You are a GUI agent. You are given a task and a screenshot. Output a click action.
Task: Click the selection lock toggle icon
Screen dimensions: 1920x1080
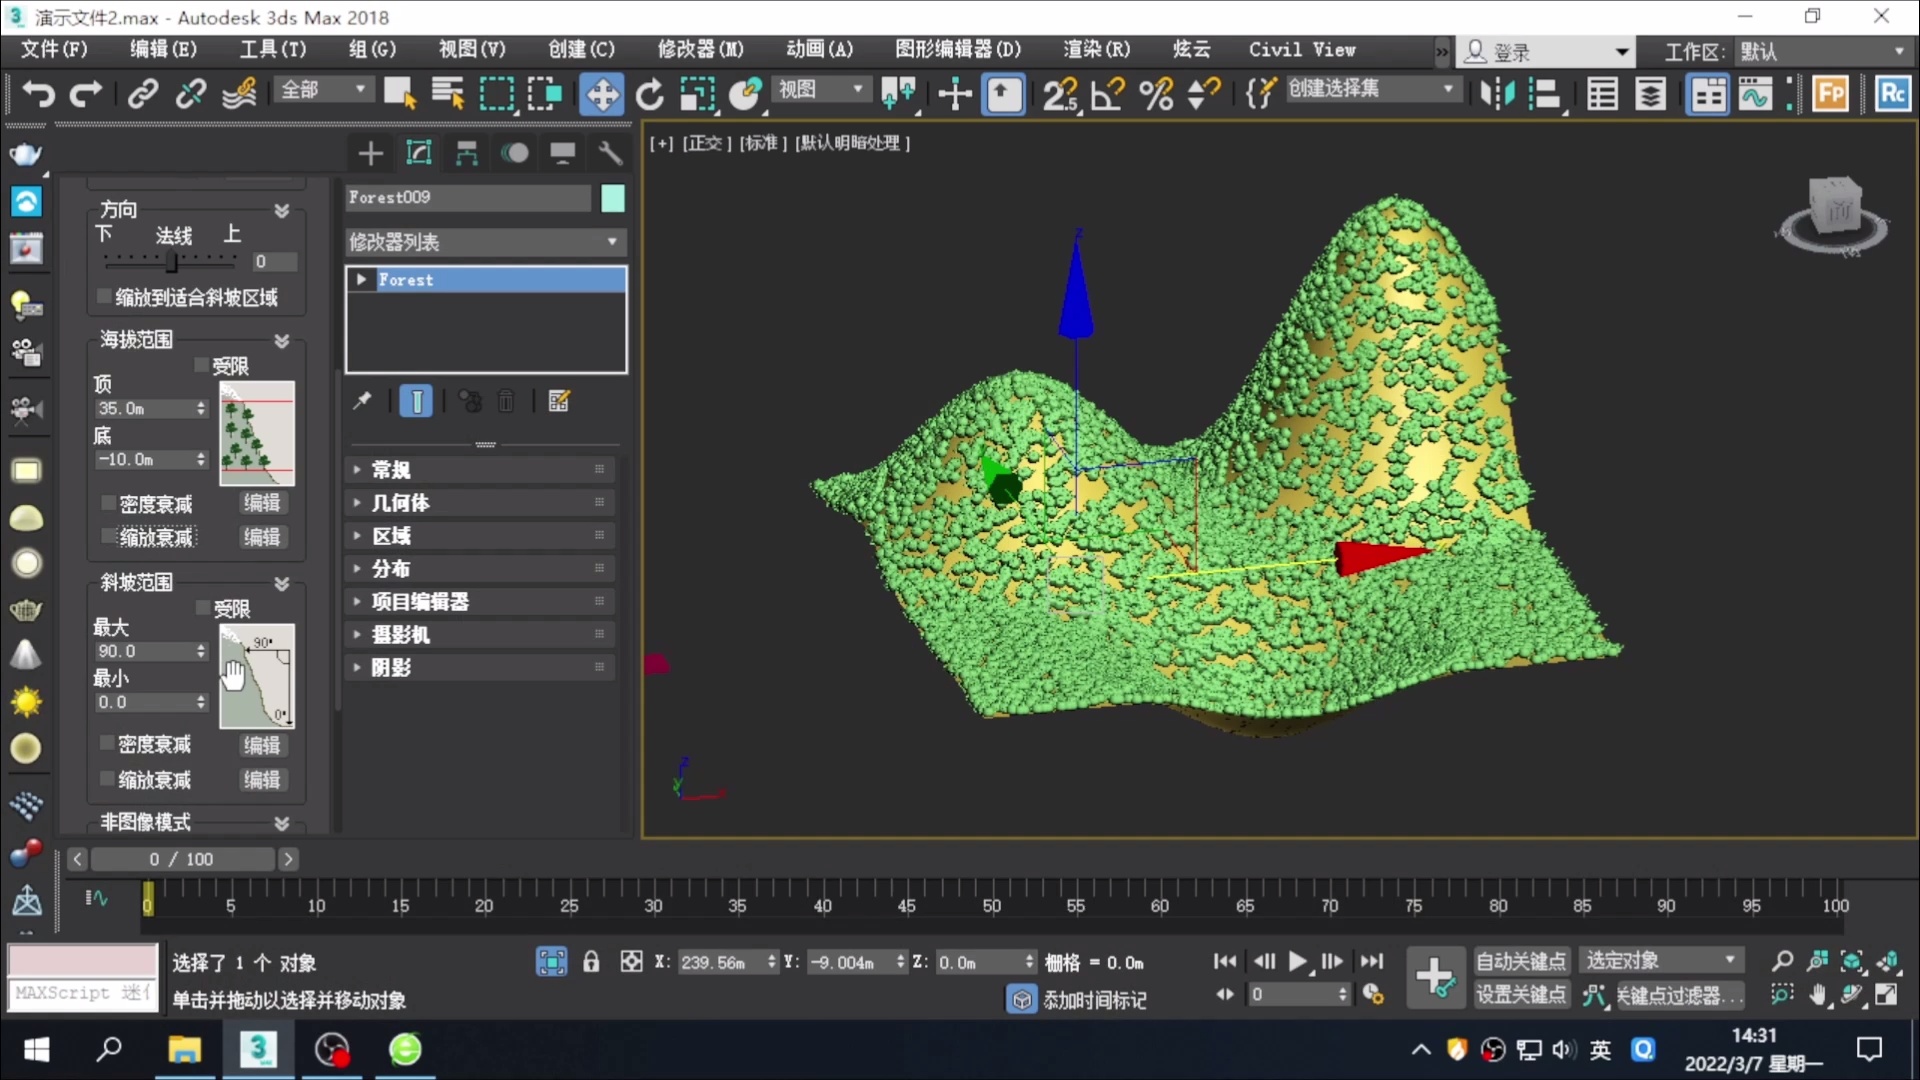[x=591, y=962]
